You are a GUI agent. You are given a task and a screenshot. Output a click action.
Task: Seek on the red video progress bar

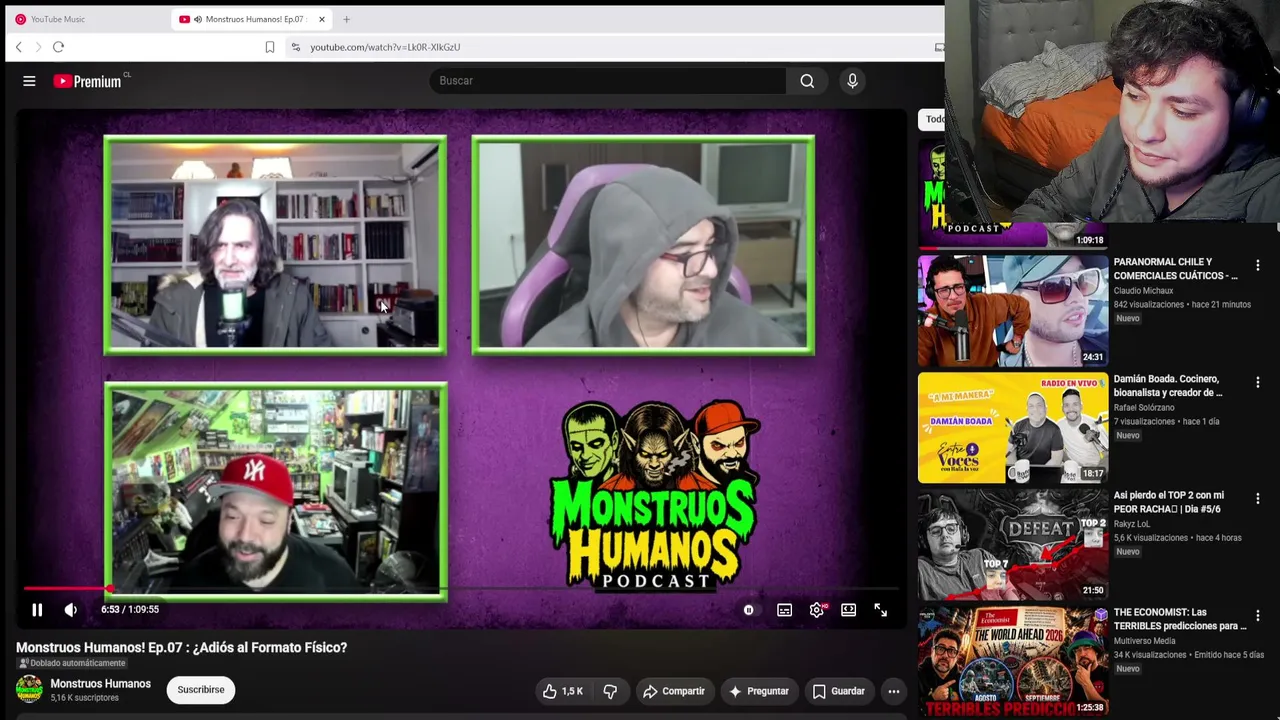pyautogui.click(x=462, y=589)
